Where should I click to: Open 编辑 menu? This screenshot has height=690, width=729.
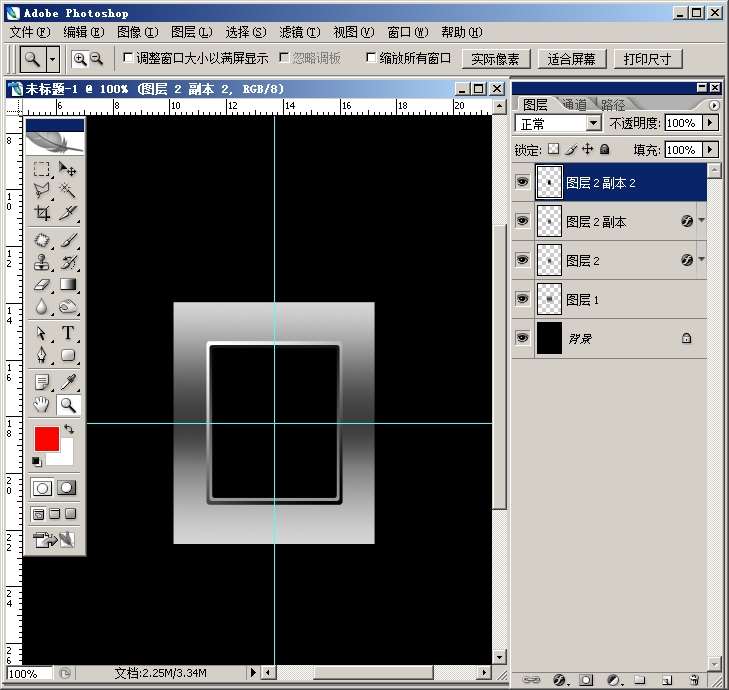click(84, 32)
